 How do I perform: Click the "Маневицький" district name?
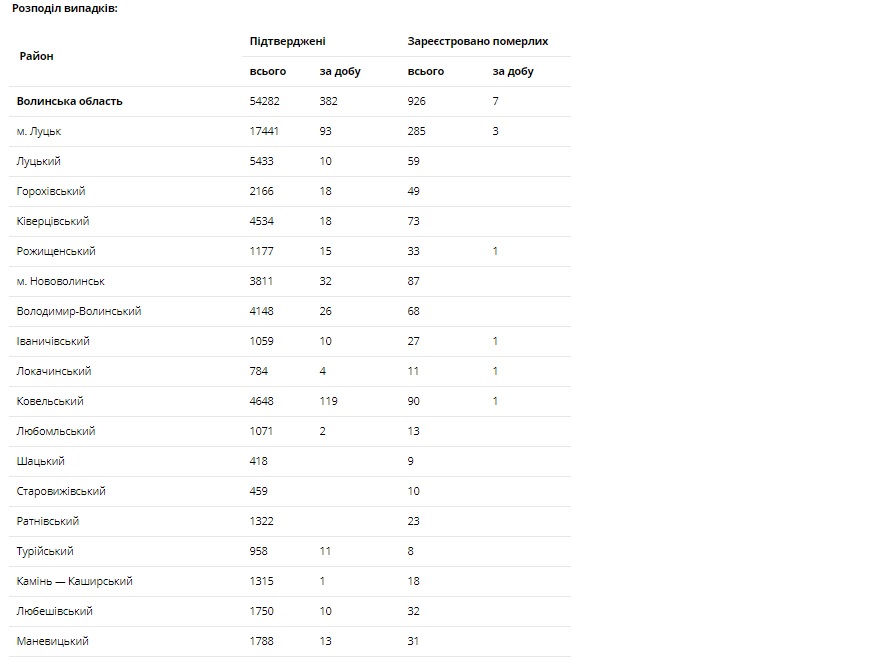click(53, 641)
